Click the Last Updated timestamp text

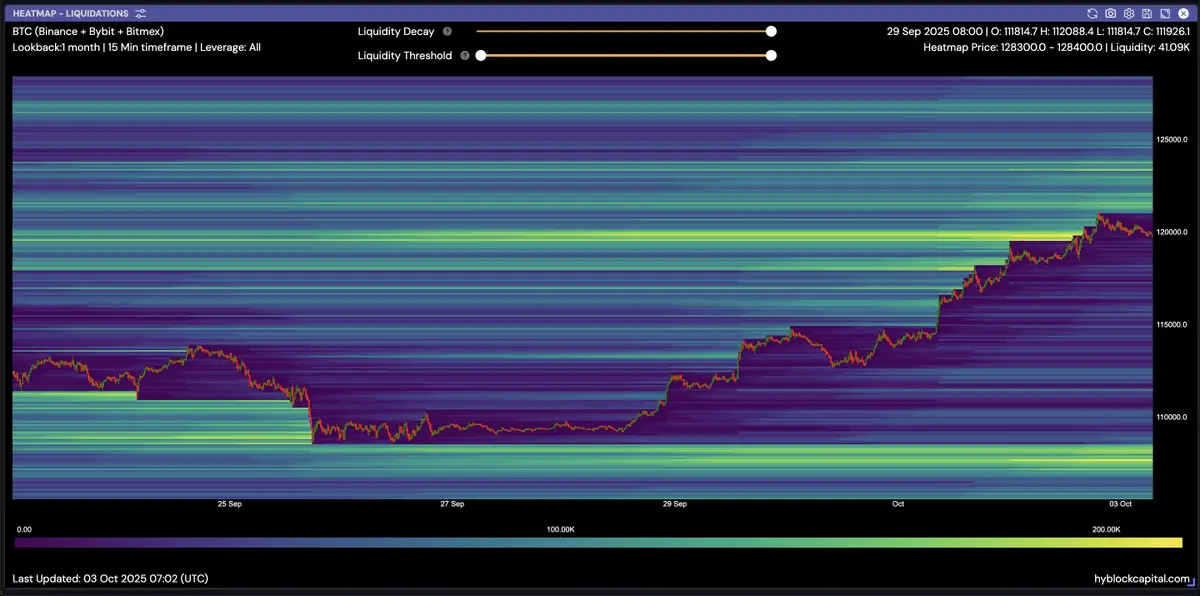point(110,579)
